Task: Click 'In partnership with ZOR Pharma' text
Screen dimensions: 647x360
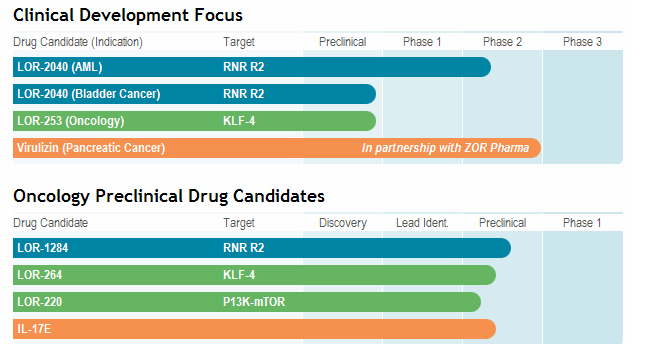Action: pos(445,148)
